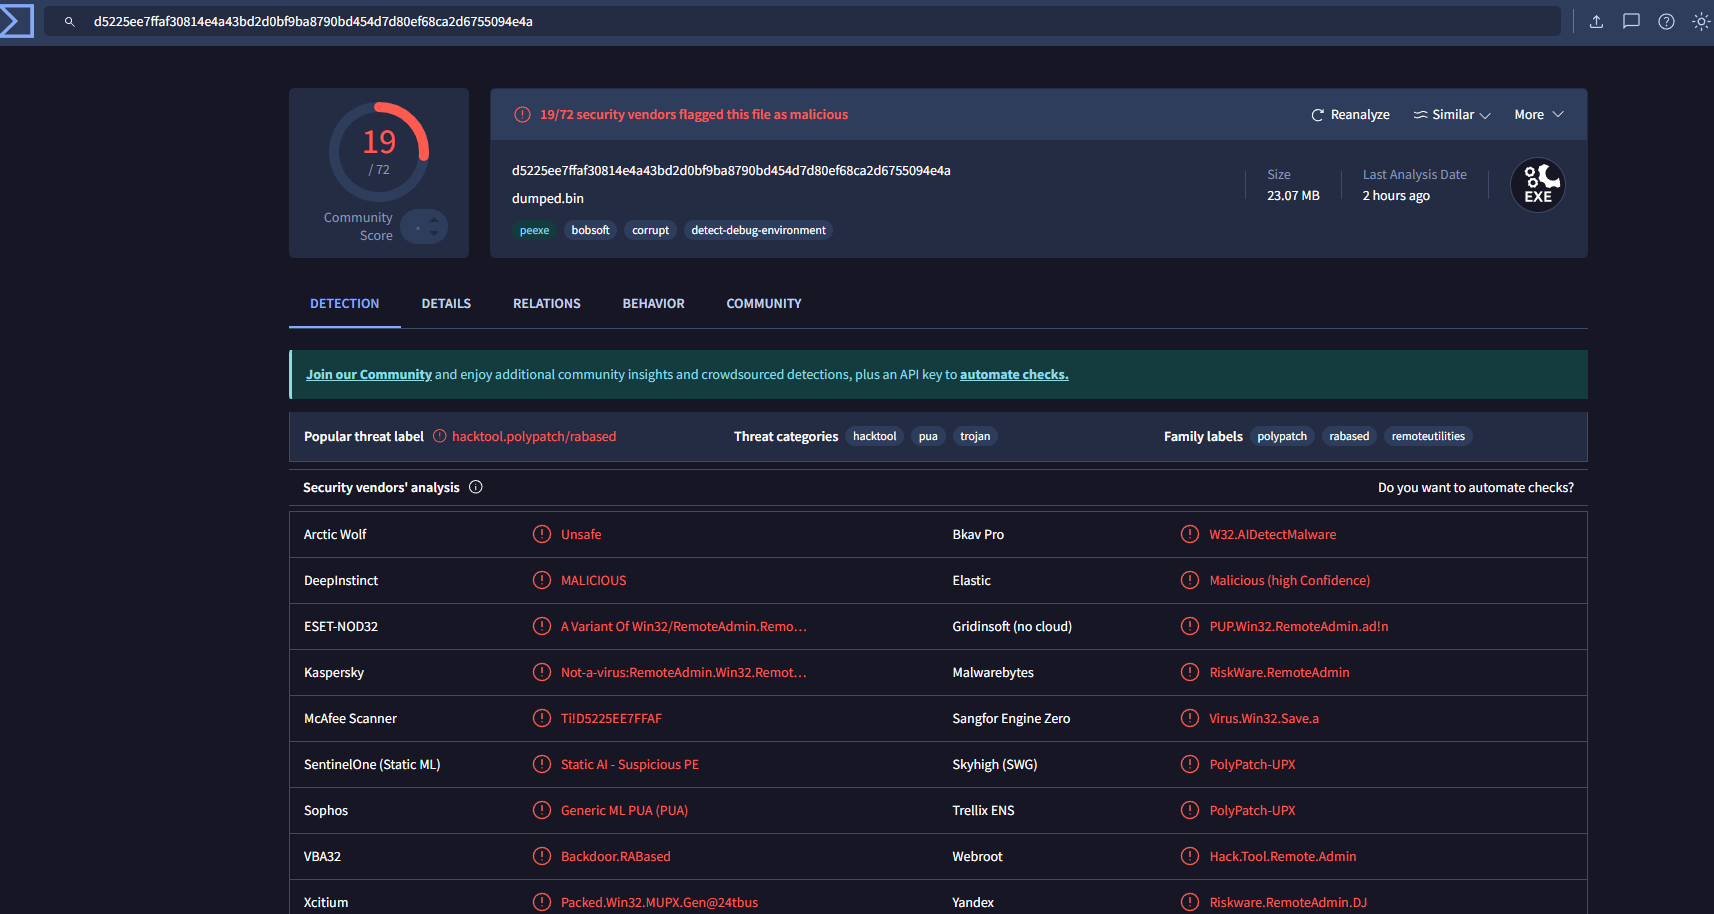This screenshot has height=914, width=1714.
Task: Click the Backdoor.RABased detection text
Action: pos(616,857)
